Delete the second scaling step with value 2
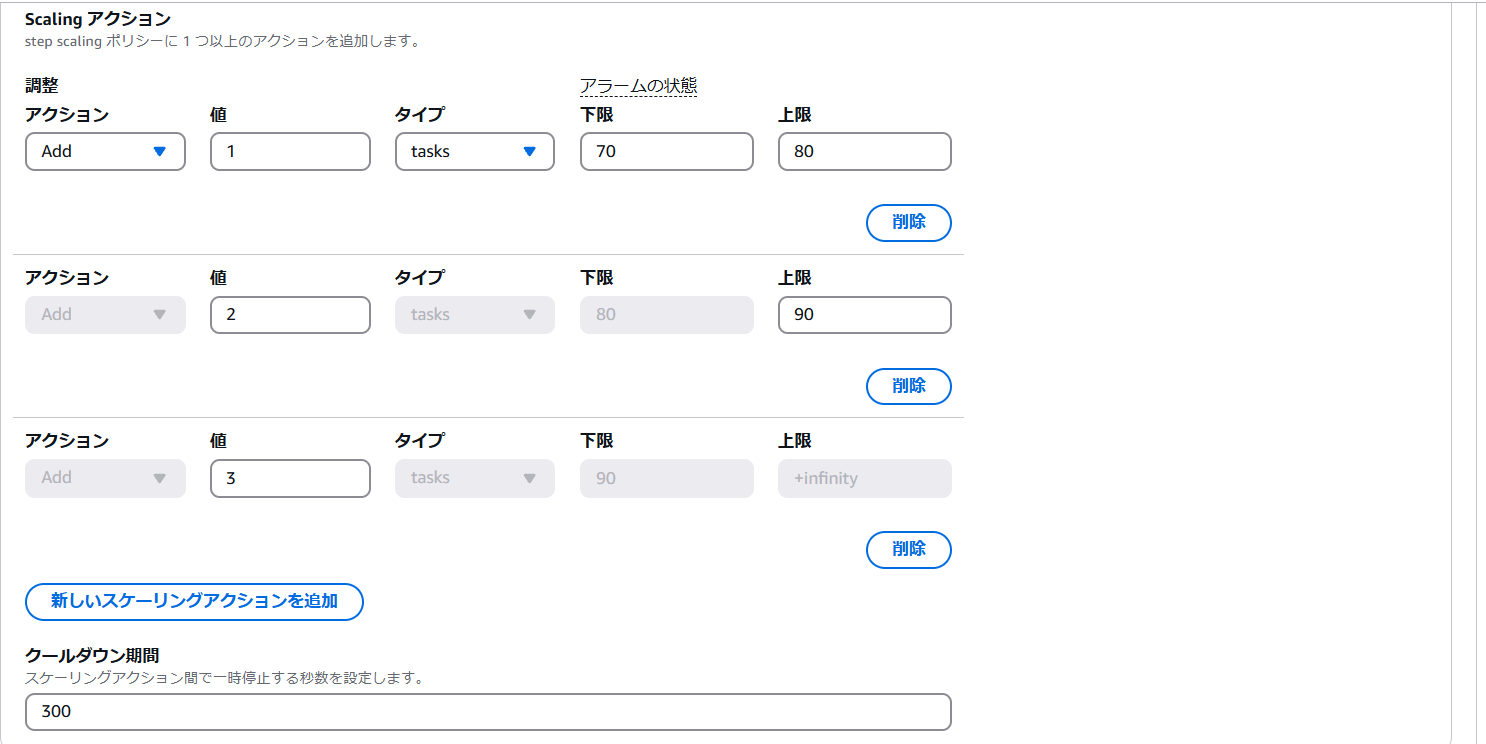Screen dimensions: 1486x744 tap(909, 386)
